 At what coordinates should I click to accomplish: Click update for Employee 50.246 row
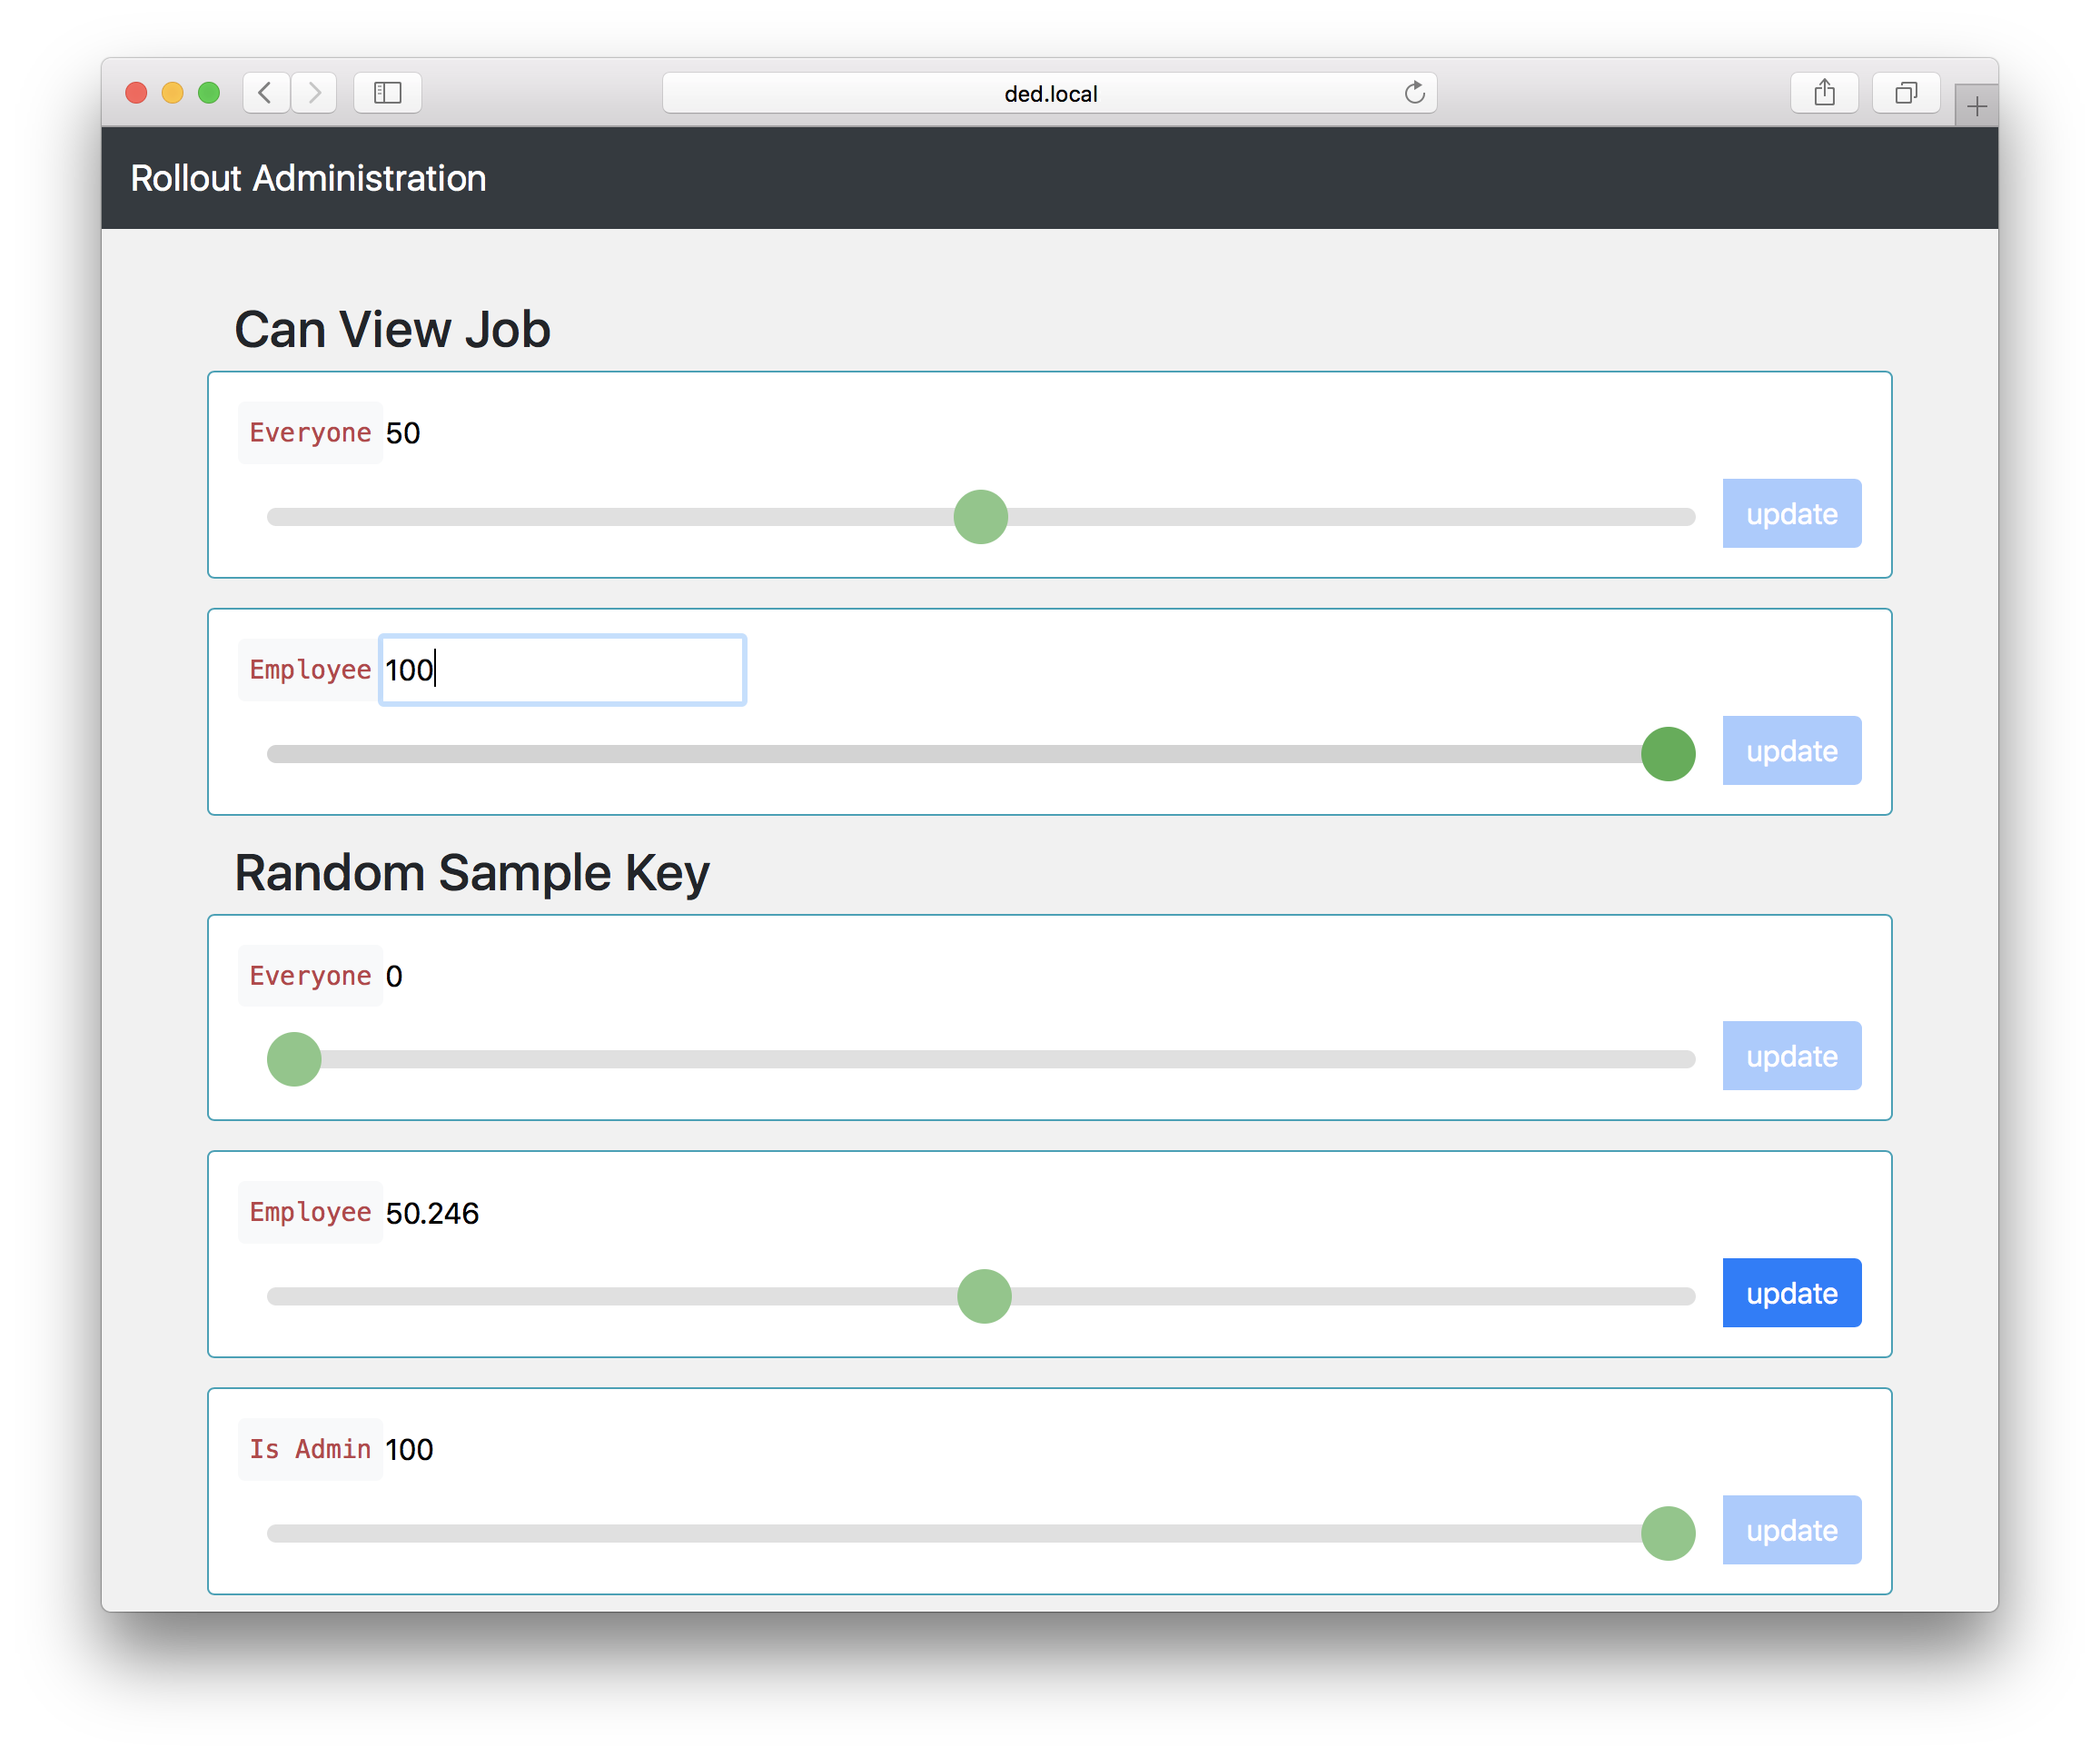pyautogui.click(x=1791, y=1293)
